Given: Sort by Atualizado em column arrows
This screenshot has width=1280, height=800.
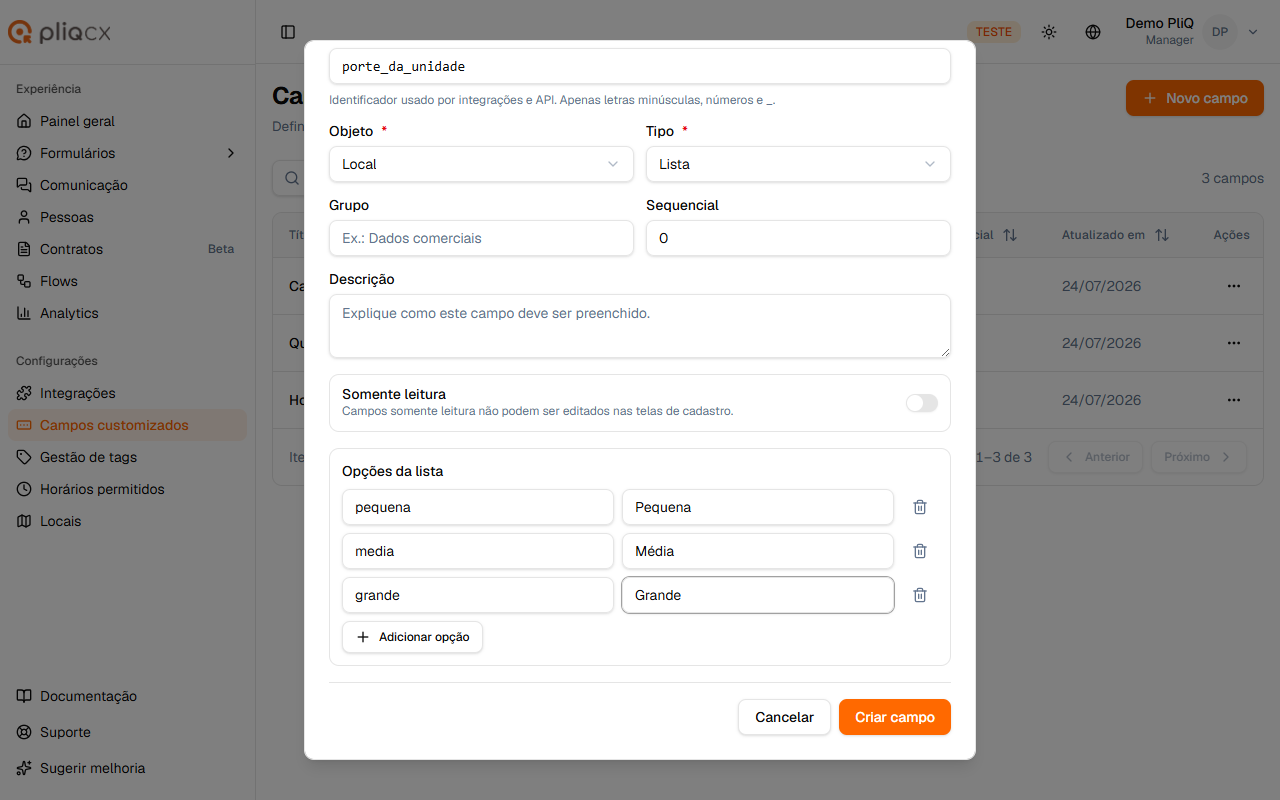Looking at the screenshot, I should click(x=1161, y=235).
